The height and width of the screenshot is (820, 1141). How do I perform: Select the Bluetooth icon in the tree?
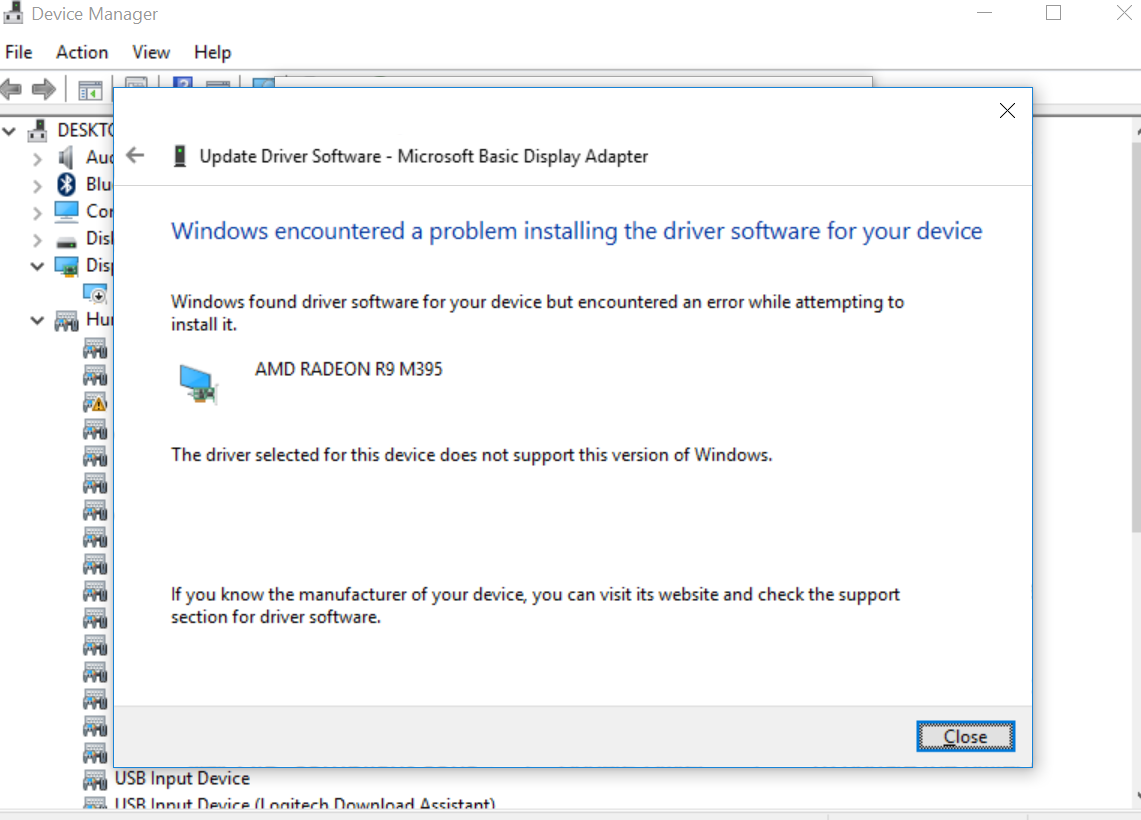click(x=67, y=184)
